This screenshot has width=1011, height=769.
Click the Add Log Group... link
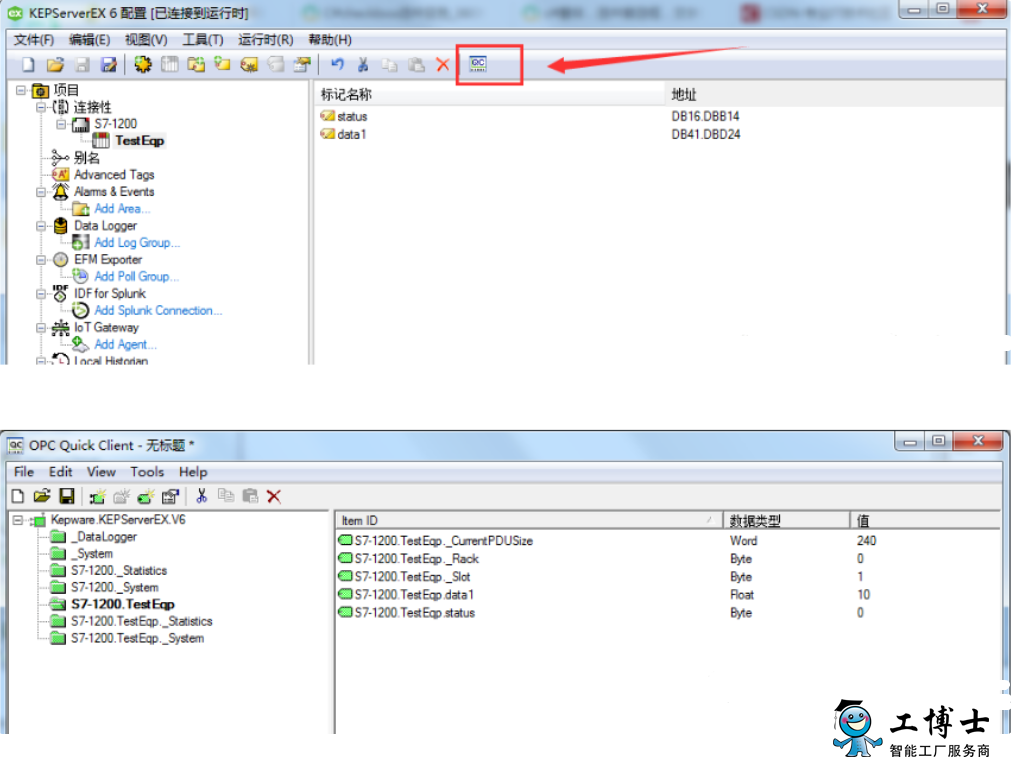pyautogui.click(x=137, y=243)
